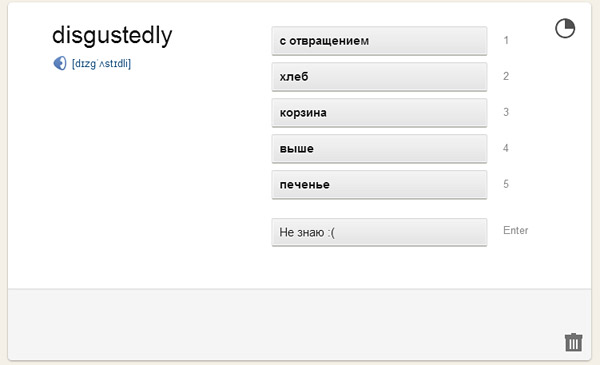This screenshot has width=600, height=365.
Task: Click the "Enter" shortcut hint label
Action: point(515,230)
